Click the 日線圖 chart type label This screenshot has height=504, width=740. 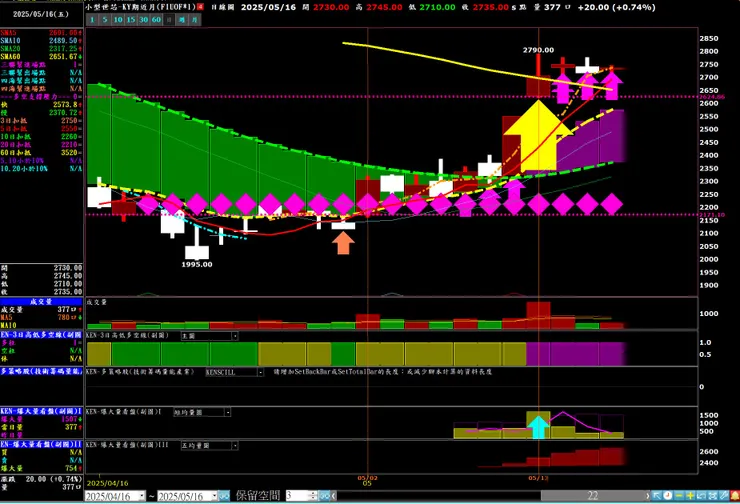222,7
